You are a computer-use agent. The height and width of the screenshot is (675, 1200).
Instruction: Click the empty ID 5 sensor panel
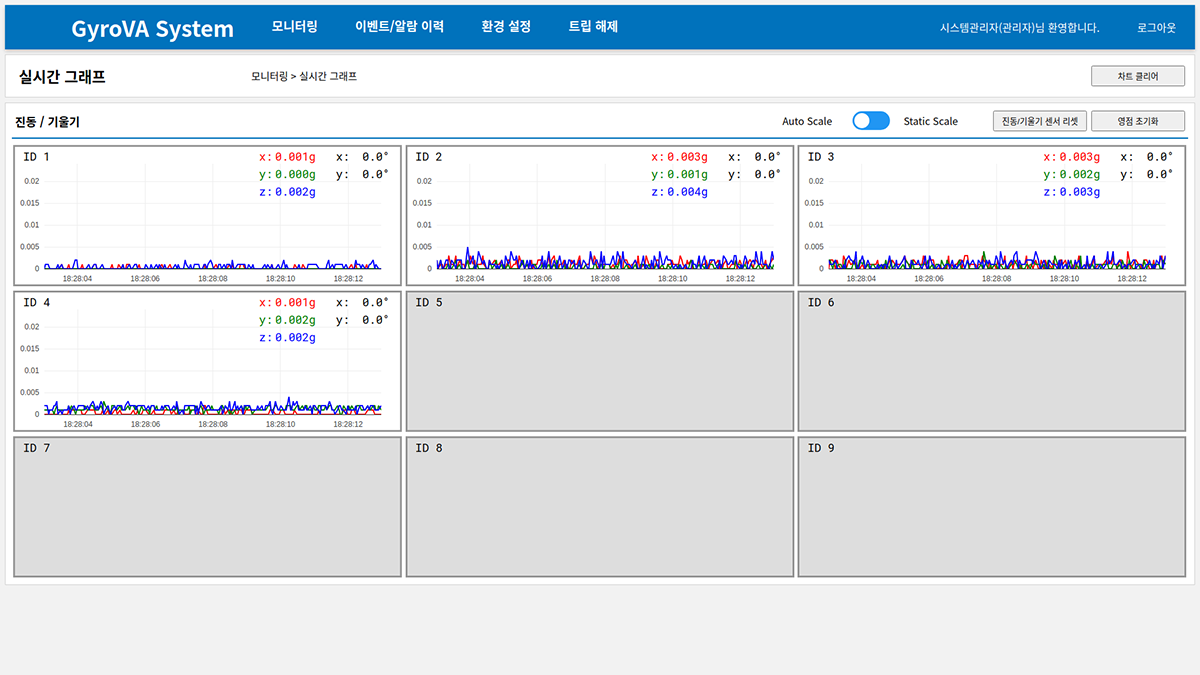tap(600, 361)
